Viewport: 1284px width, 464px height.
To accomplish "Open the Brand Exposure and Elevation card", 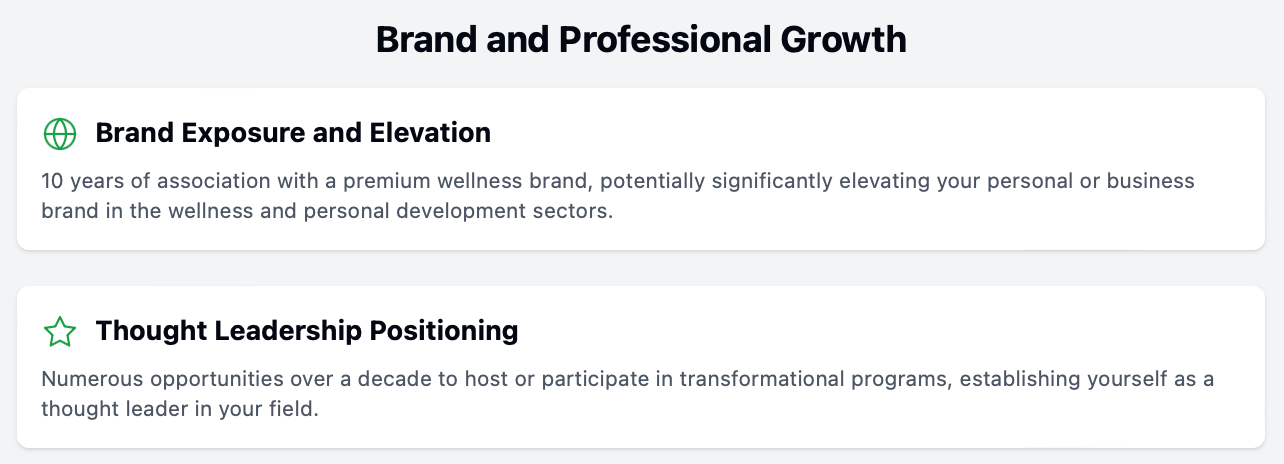I will click(x=641, y=169).
